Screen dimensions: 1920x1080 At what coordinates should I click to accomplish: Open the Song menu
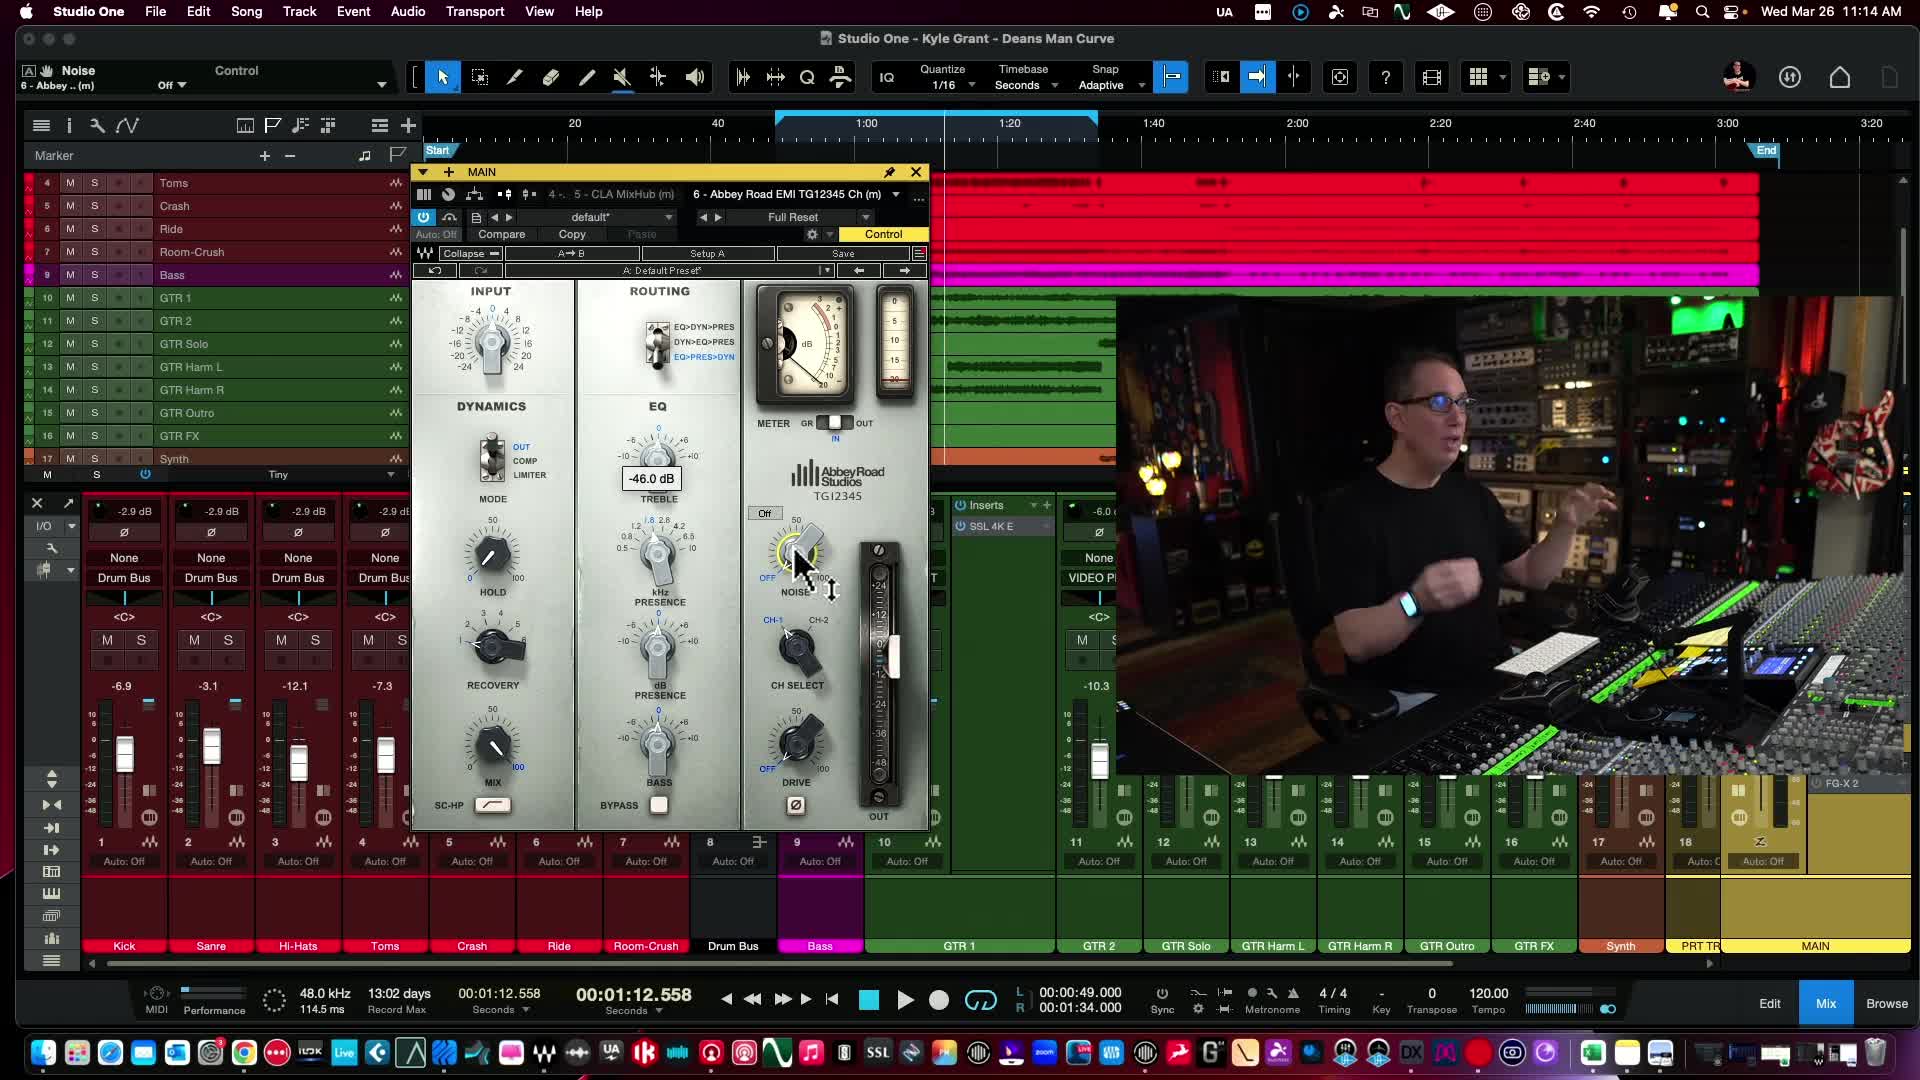point(246,11)
